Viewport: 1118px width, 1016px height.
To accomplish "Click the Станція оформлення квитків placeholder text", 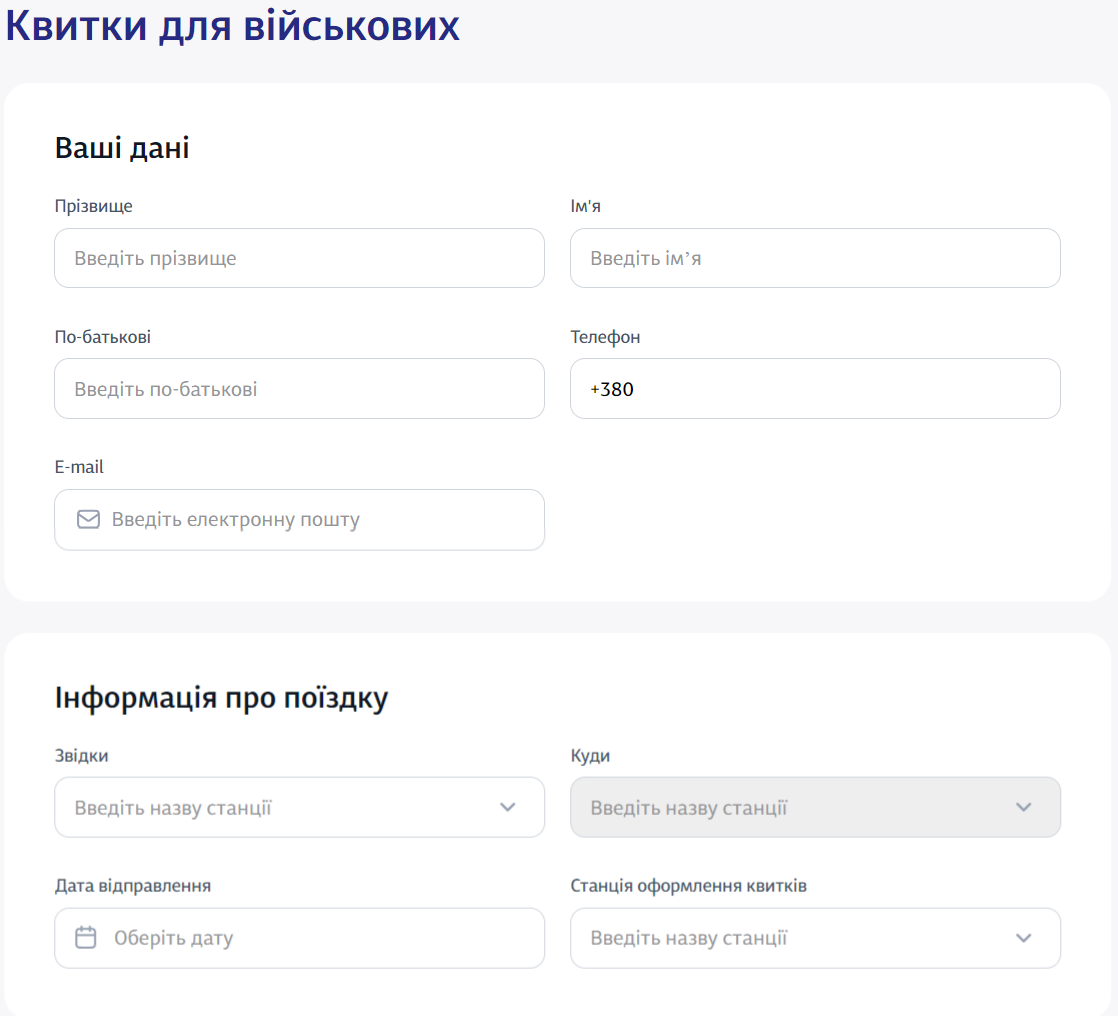I will pyautogui.click(x=688, y=939).
